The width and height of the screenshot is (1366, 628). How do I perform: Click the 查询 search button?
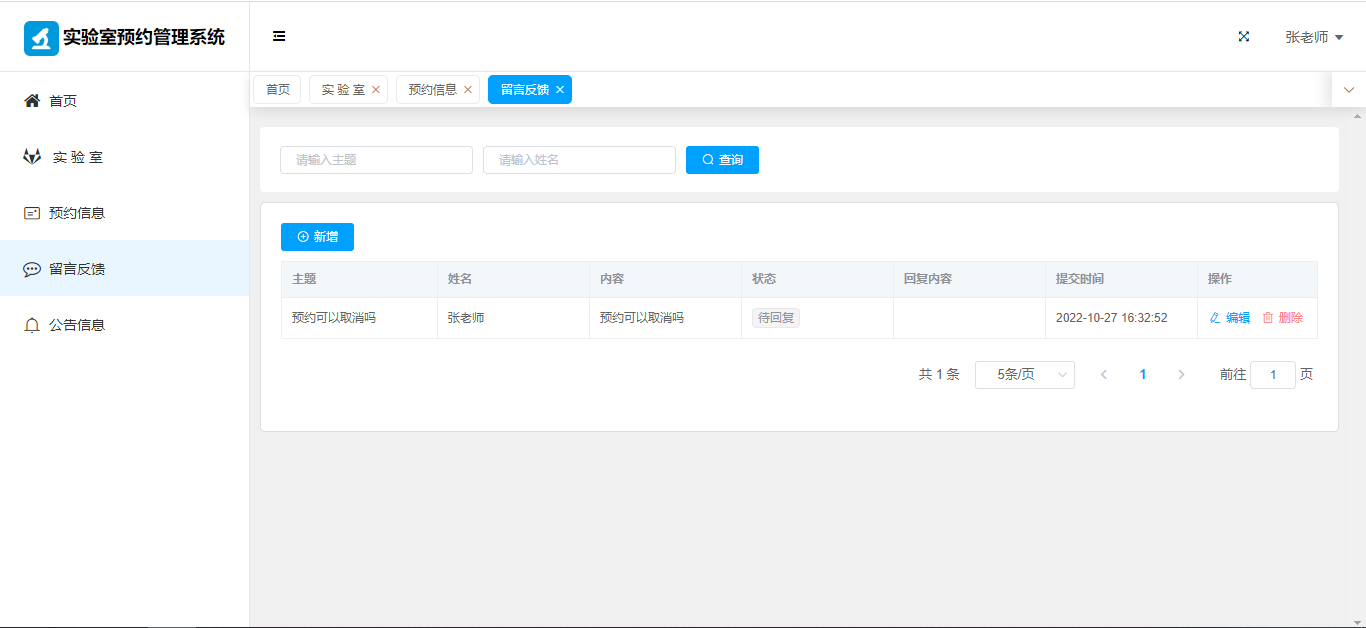point(722,160)
